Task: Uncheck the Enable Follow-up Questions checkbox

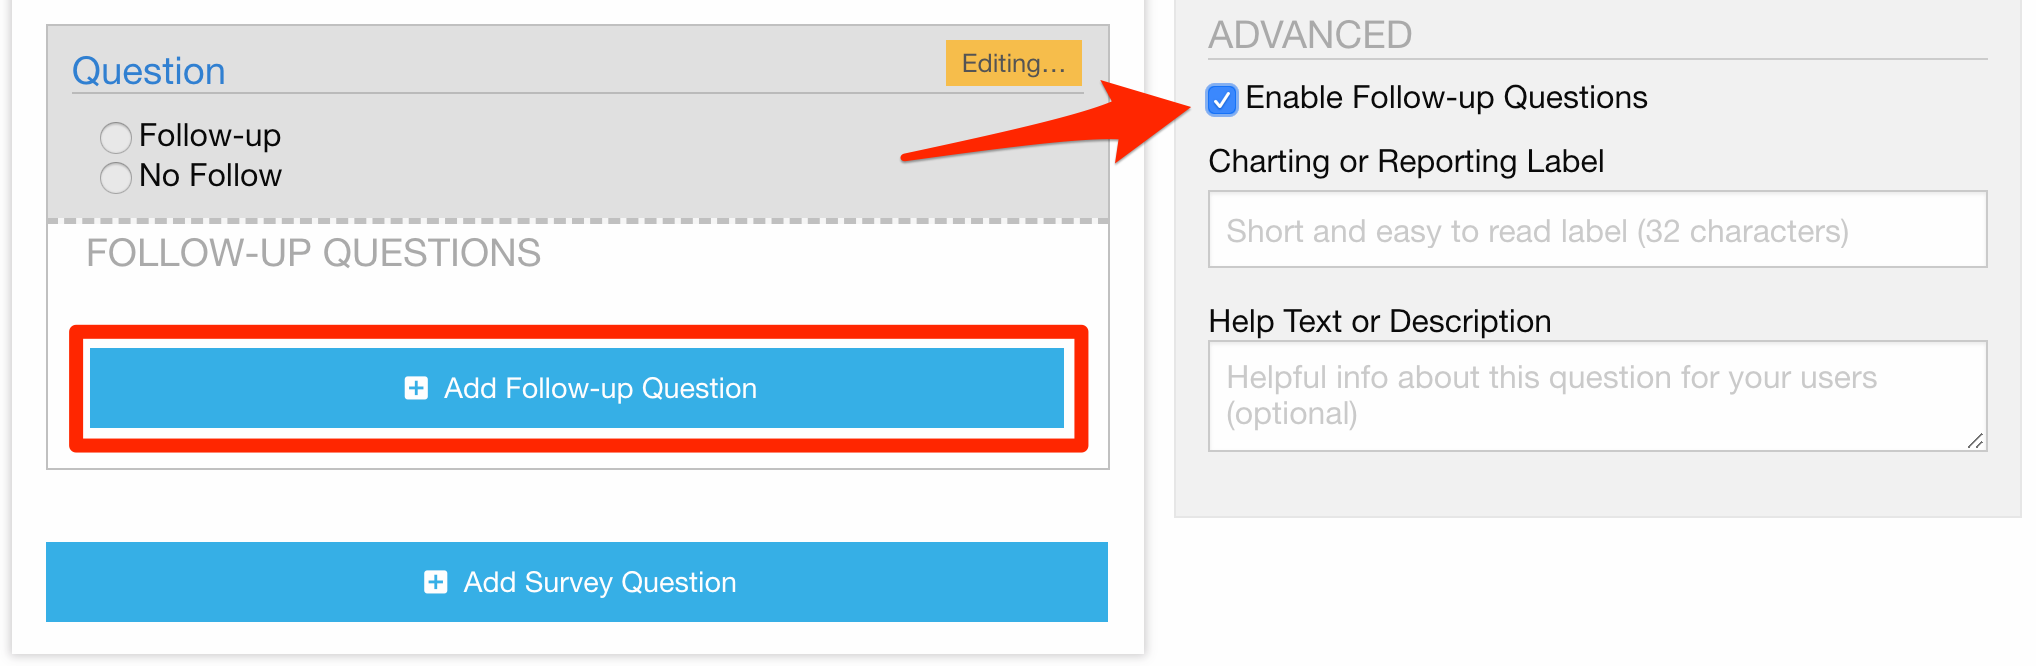Action: click(1222, 100)
